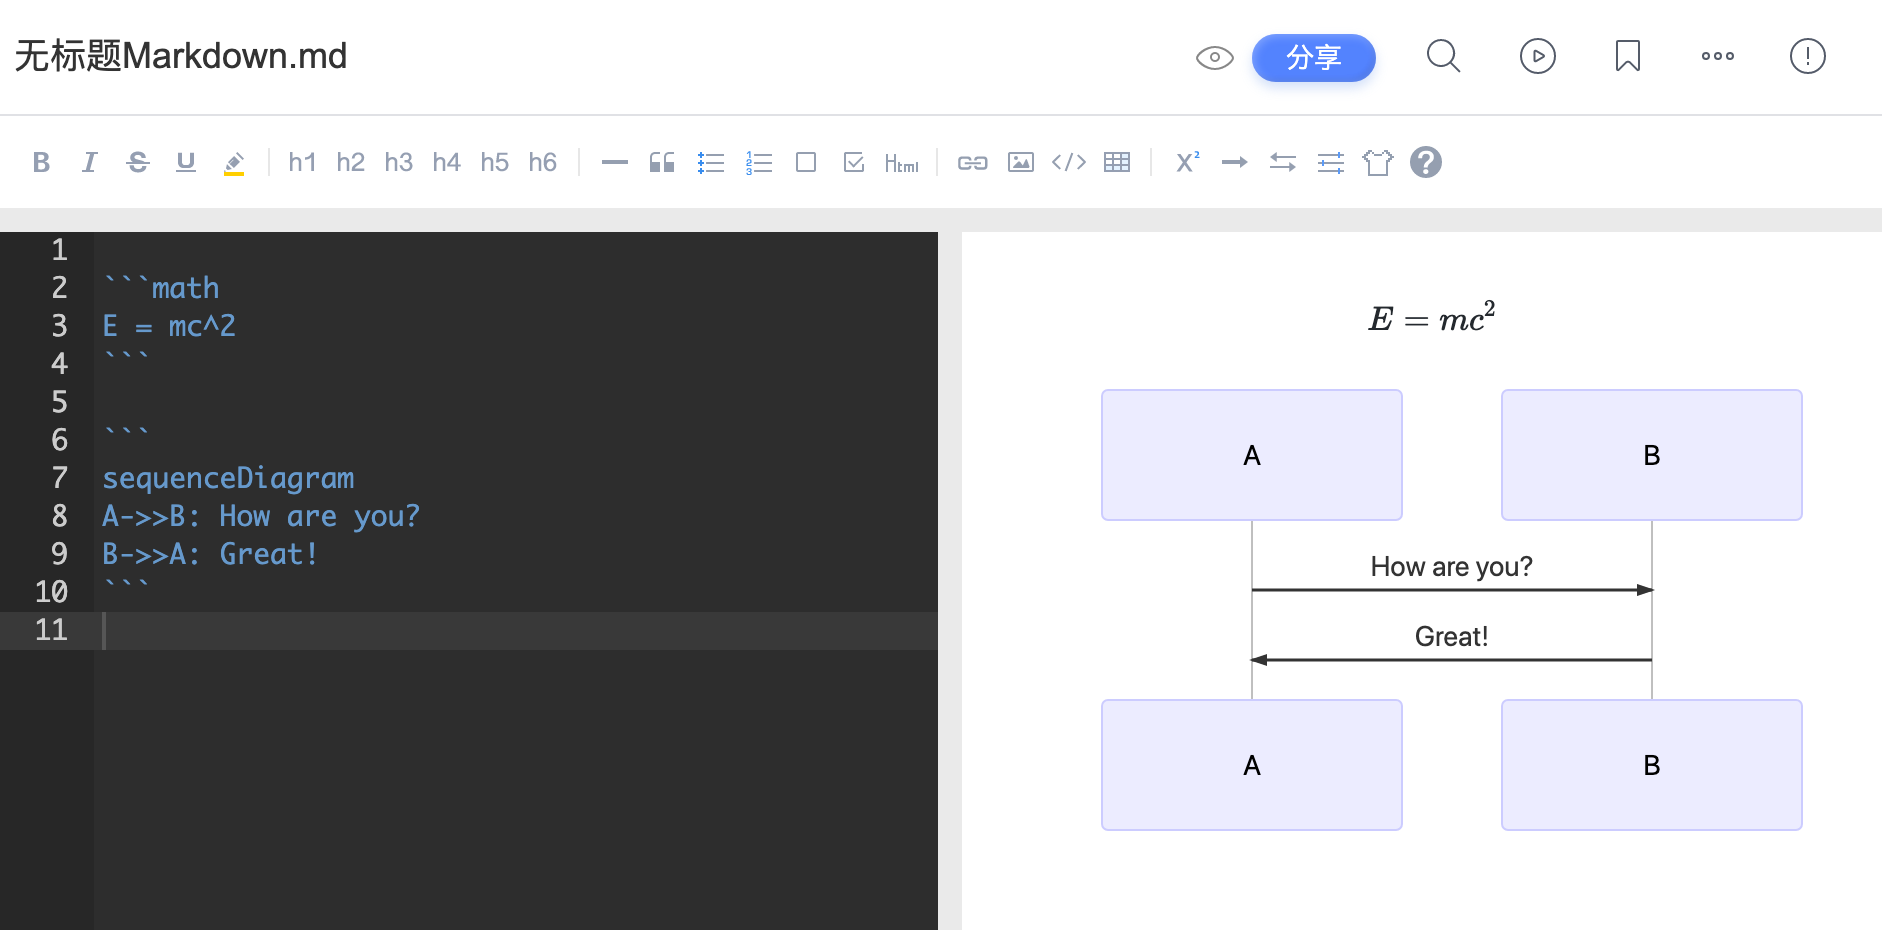Apply italic formatting
Screen dimensions: 1882x930
89,162
